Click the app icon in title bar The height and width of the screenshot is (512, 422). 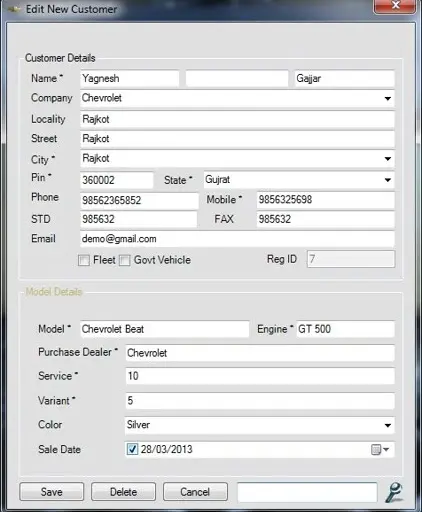[14, 9]
